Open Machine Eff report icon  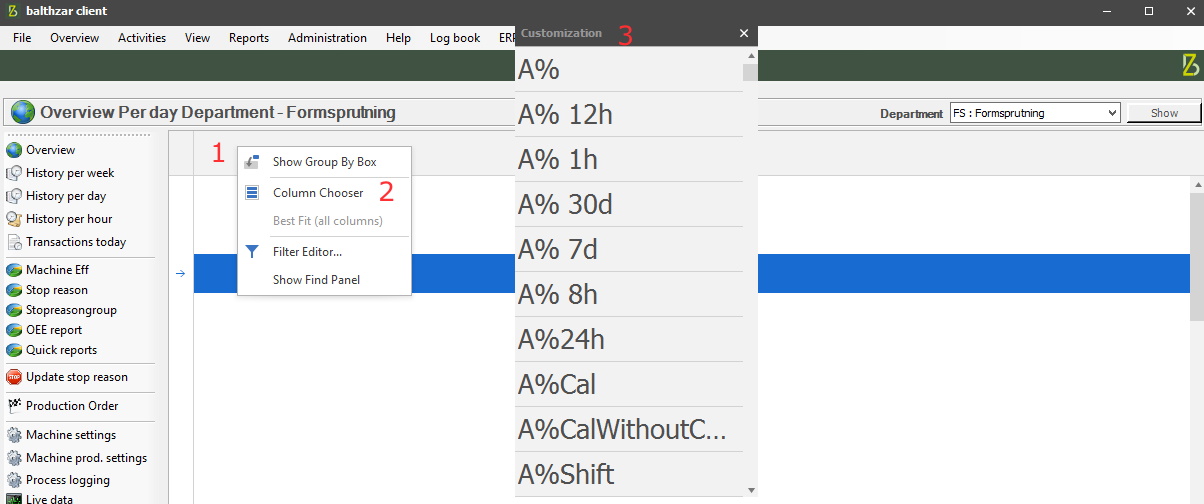click(14, 270)
